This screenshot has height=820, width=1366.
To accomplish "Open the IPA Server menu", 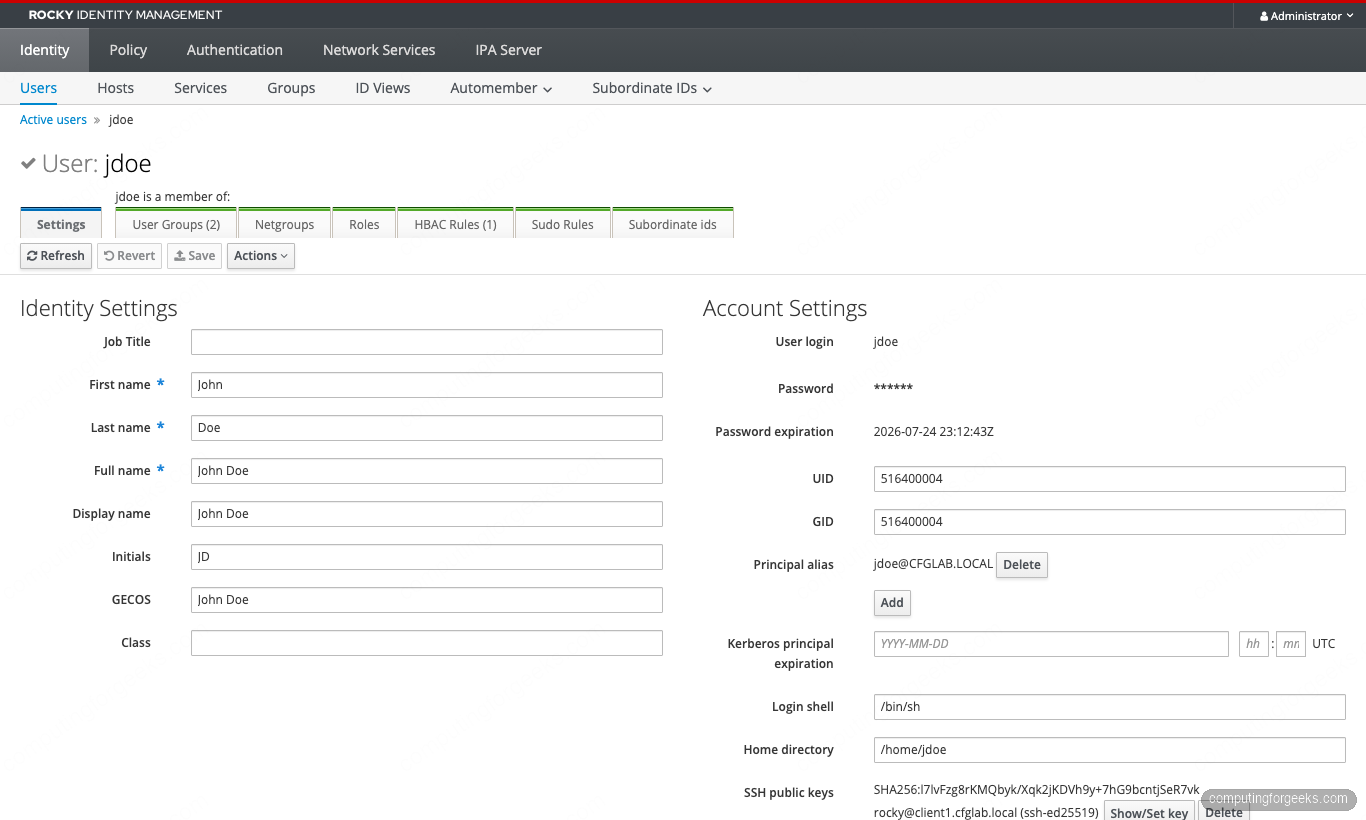I will point(508,49).
